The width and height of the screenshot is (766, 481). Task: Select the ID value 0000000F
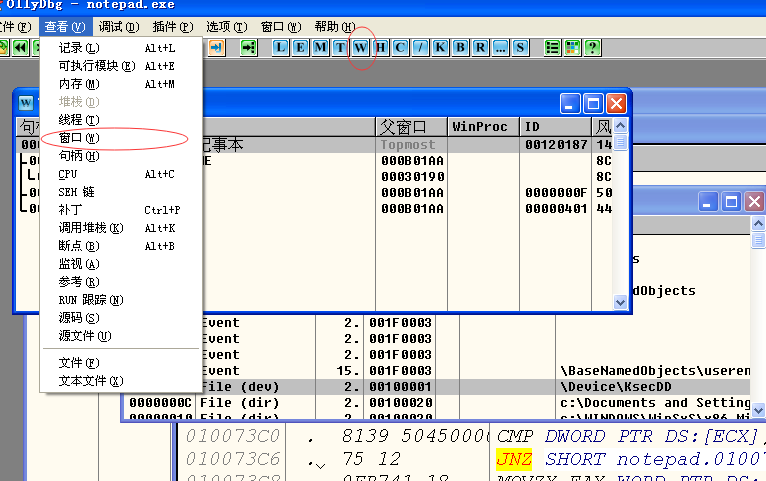pos(556,192)
